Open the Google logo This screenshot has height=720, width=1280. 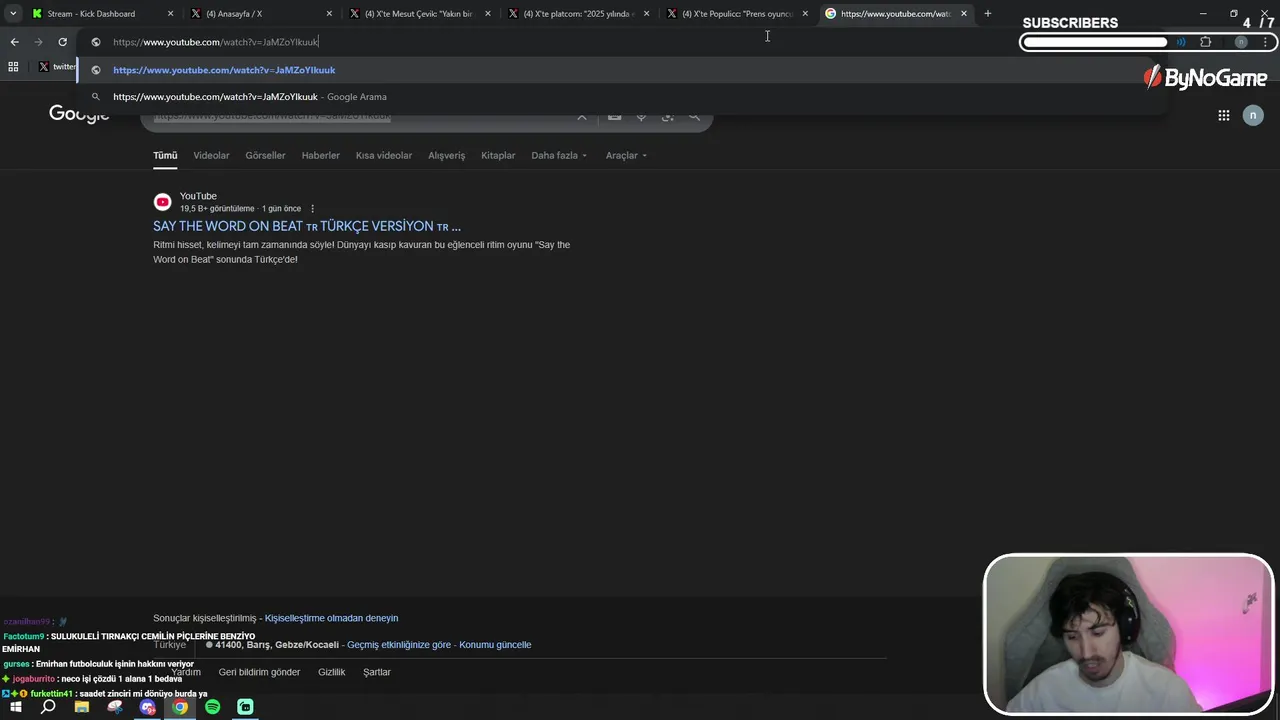tap(79, 116)
